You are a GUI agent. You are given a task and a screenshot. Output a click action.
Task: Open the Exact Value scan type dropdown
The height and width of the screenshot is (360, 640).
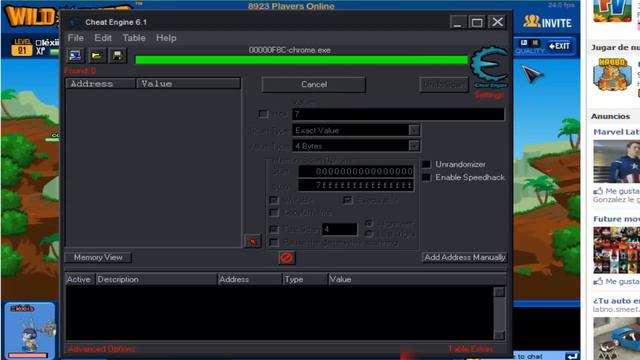414,130
